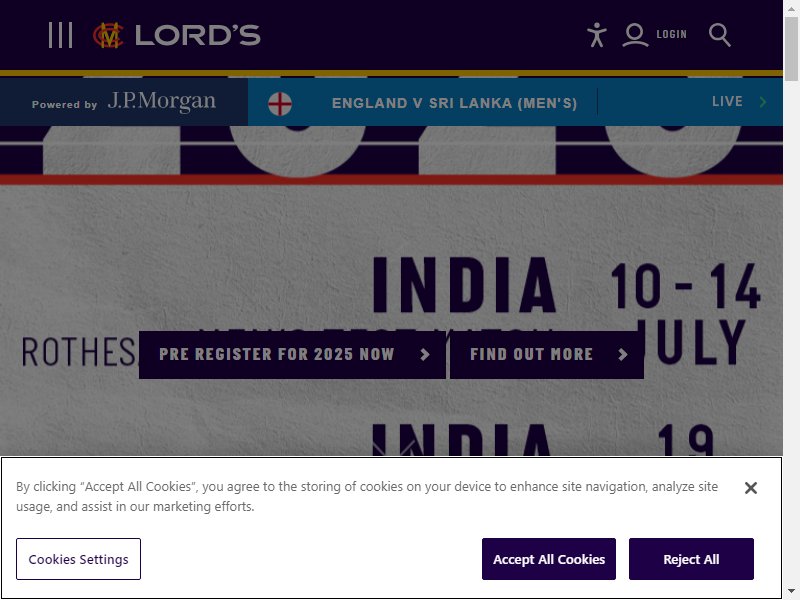Click the scrollbar down arrow
The height and width of the screenshot is (600, 800).
[x=791, y=592]
